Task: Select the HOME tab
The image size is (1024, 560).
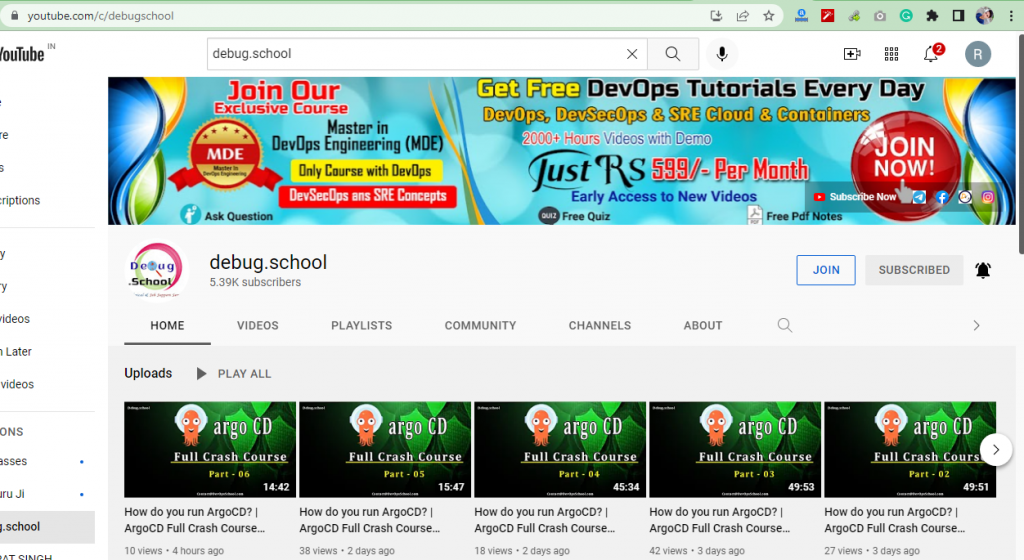Action: pos(167,326)
